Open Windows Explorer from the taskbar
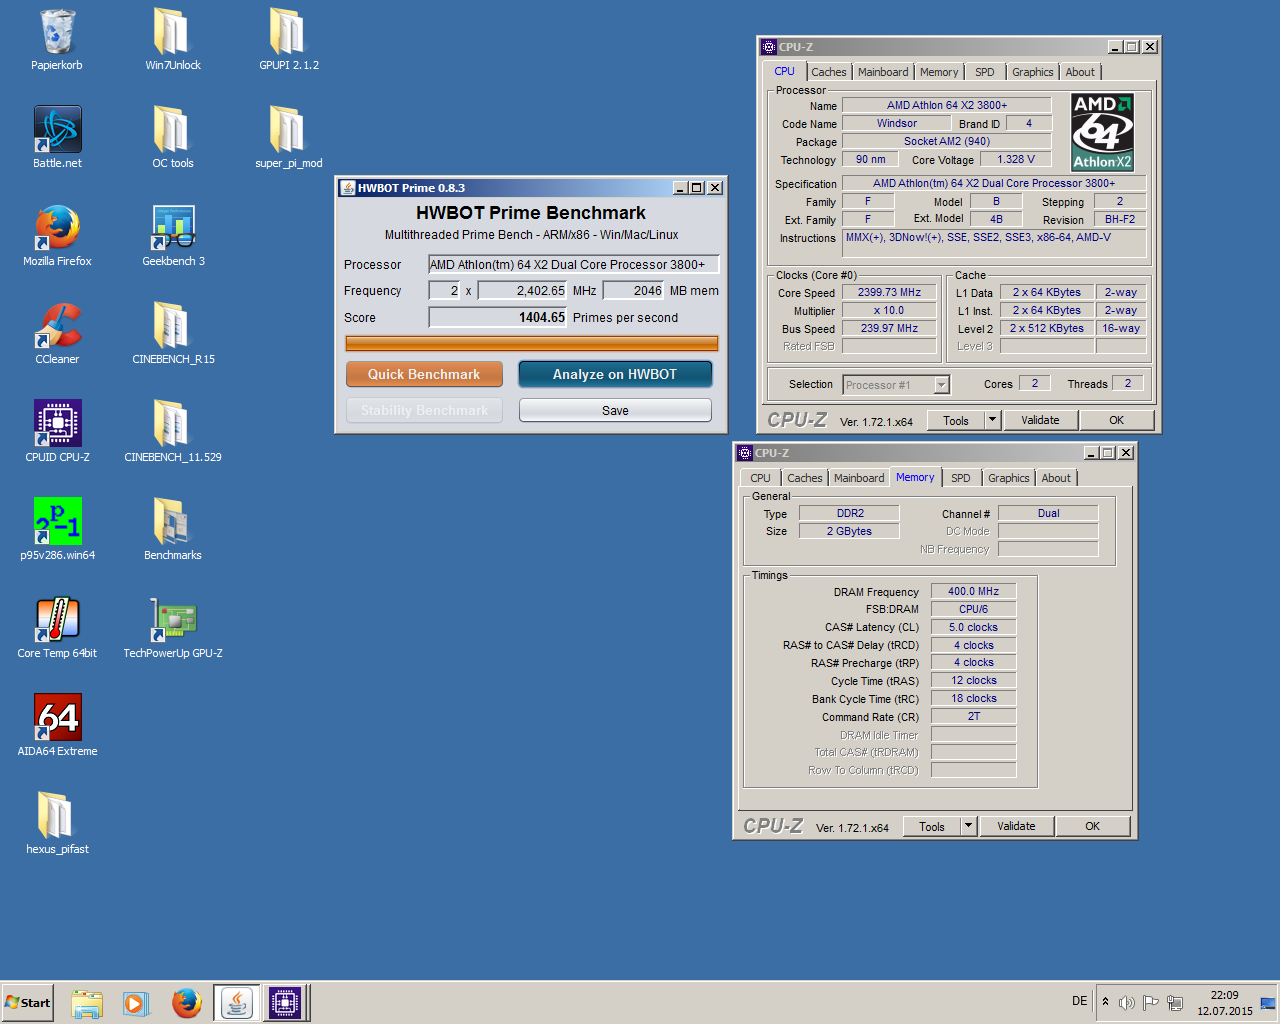This screenshot has width=1280, height=1024. [87, 1003]
